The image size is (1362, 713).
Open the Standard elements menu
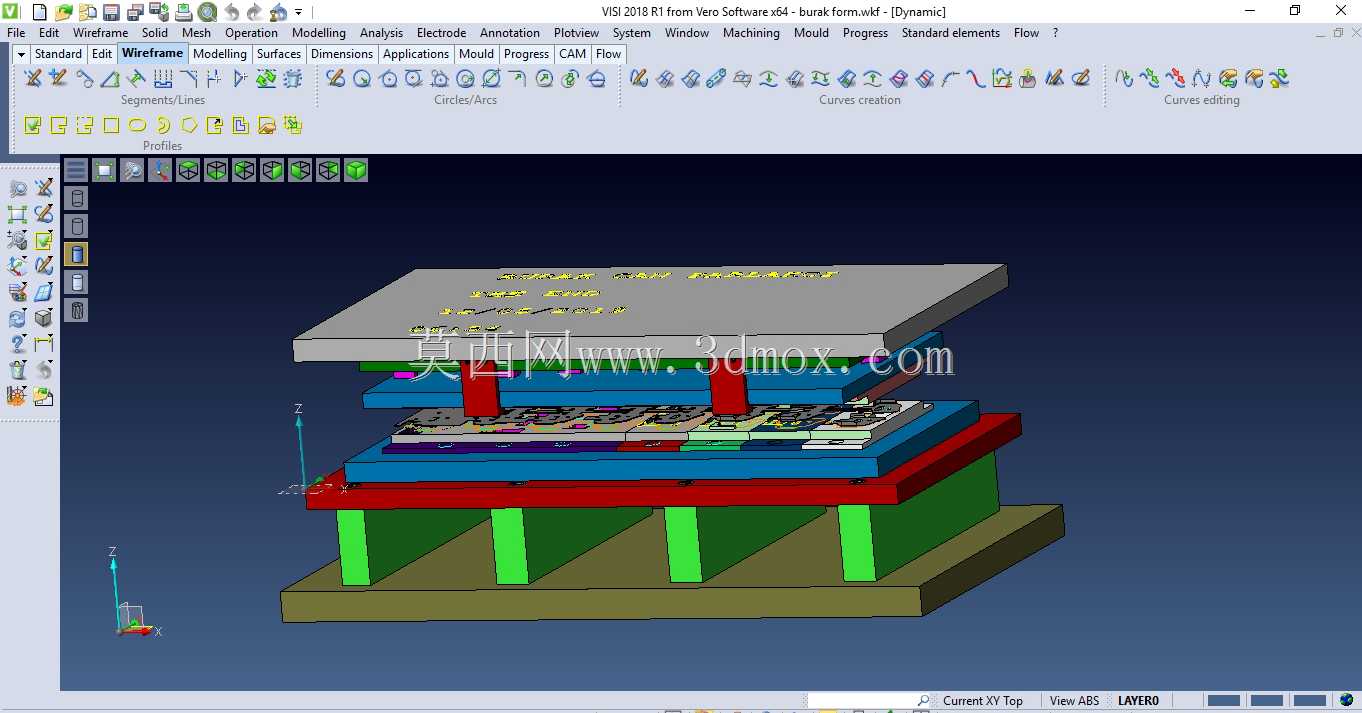click(x=950, y=32)
